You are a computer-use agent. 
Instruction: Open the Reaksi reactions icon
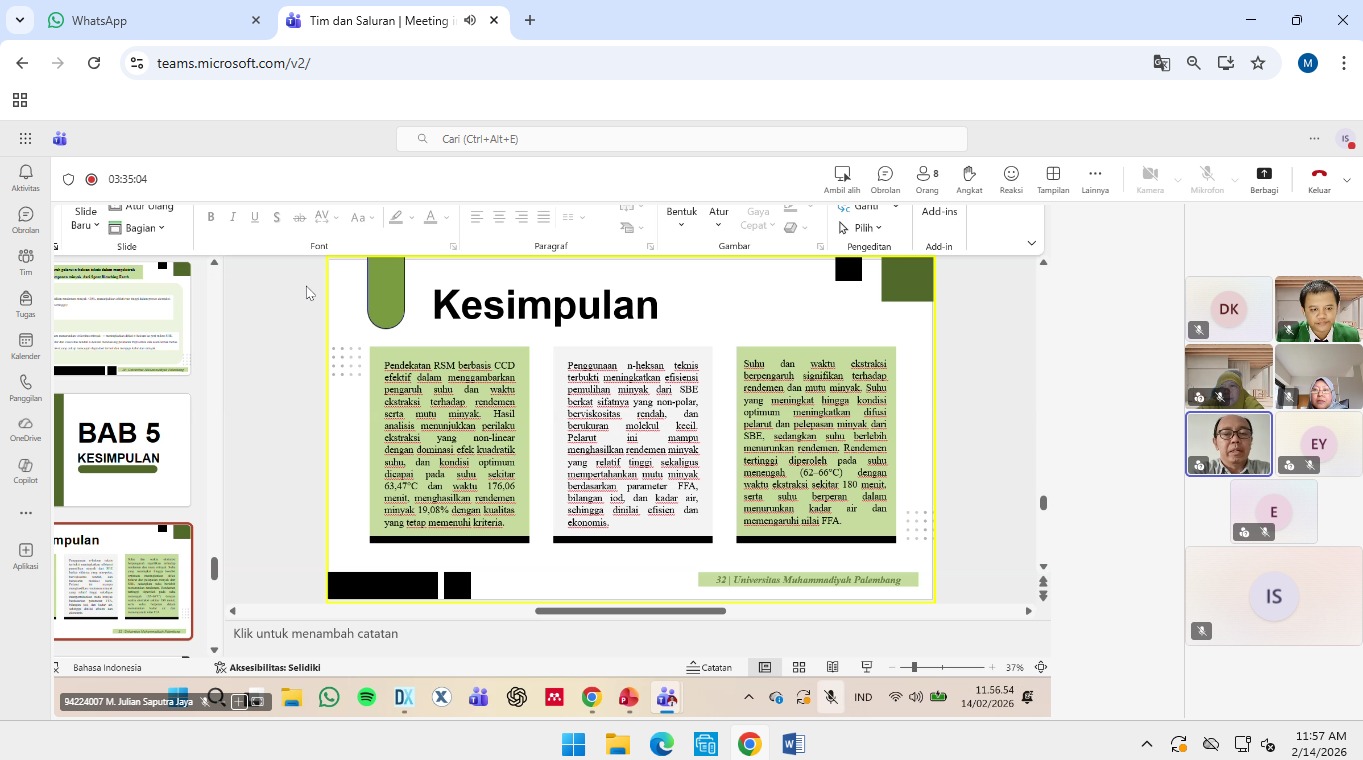pos(1011,179)
